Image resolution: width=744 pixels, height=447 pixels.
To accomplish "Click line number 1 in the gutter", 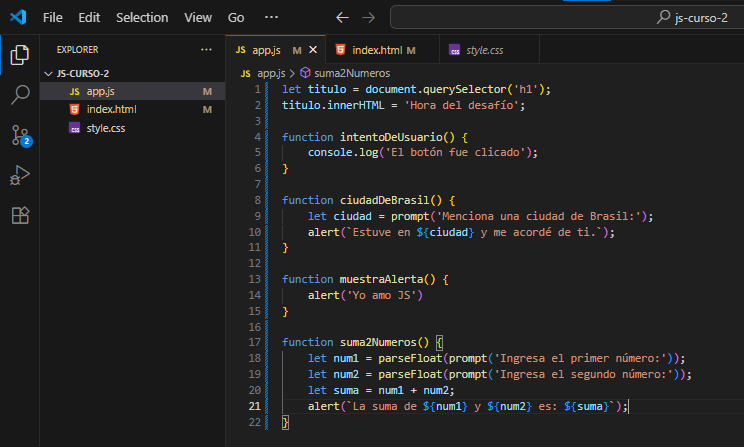I will tap(257, 89).
